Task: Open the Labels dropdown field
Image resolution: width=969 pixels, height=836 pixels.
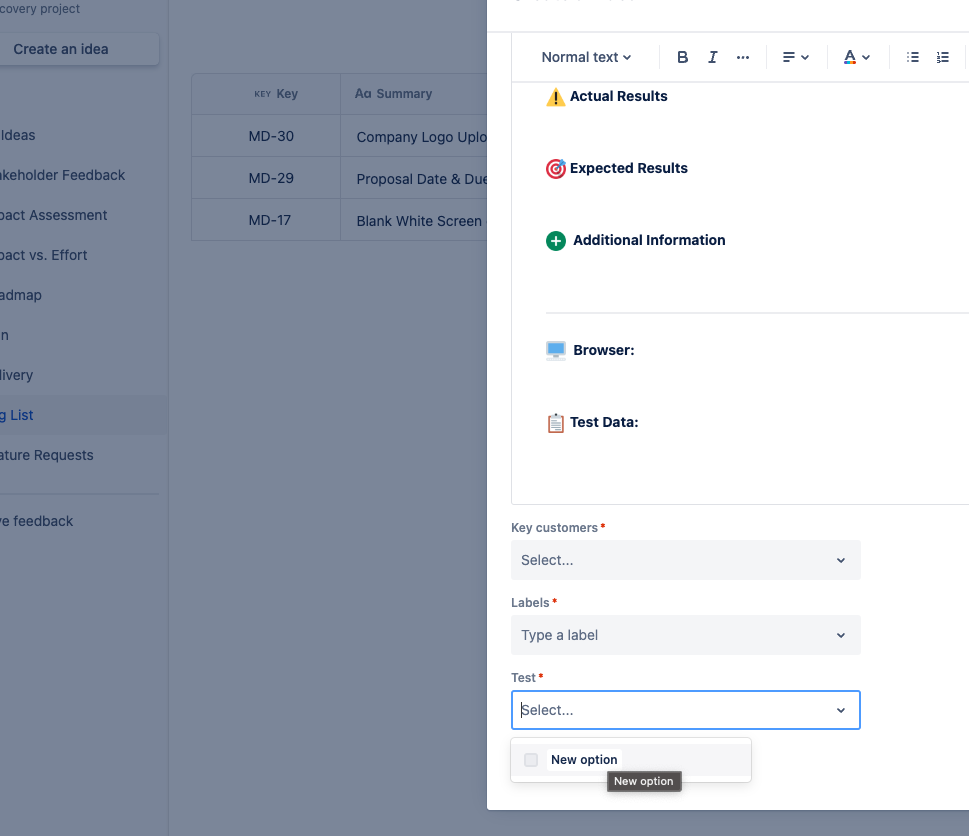Action: click(685, 635)
